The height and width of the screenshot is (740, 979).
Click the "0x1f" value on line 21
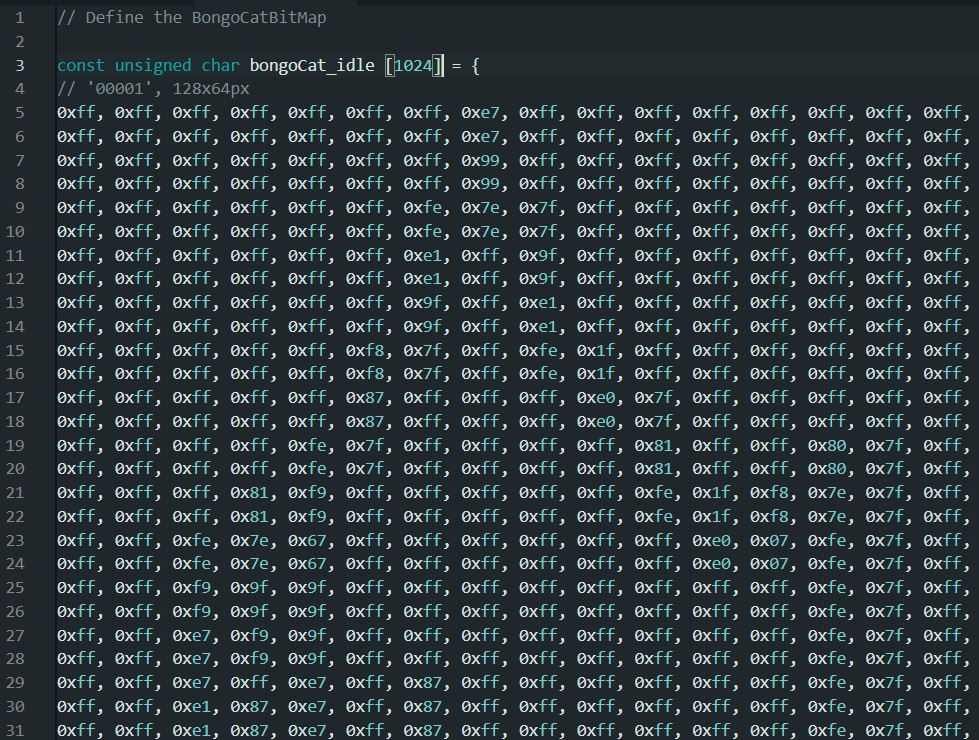click(x=711, y=492)
